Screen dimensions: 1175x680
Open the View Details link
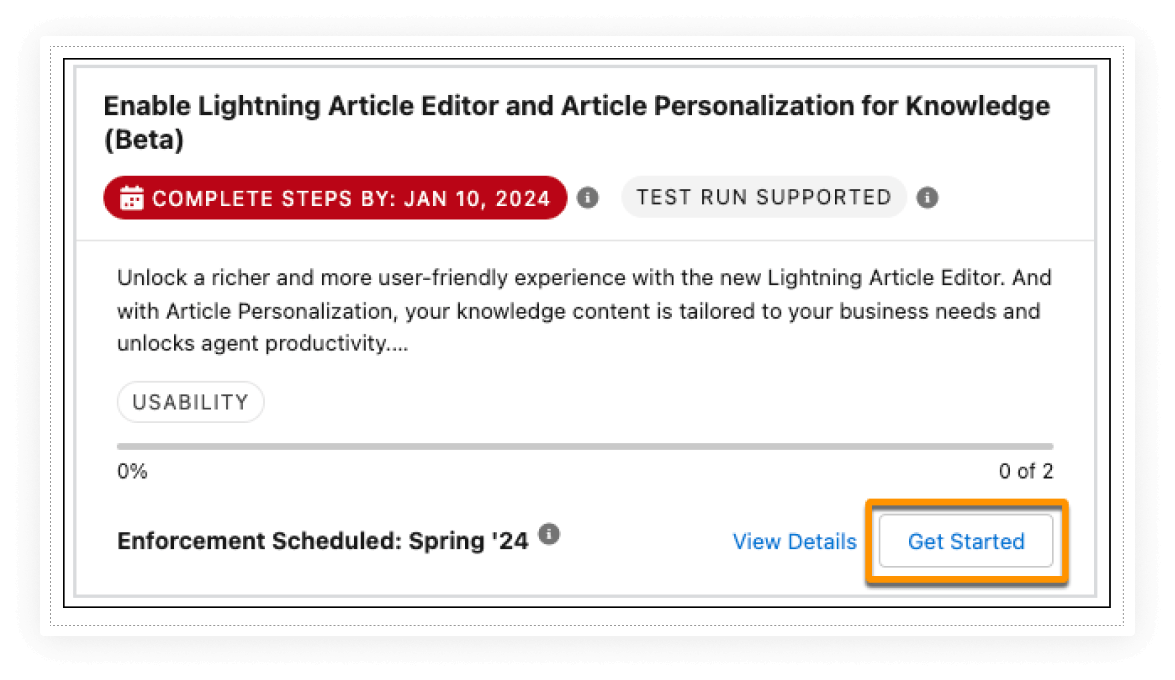(x=794, y=541)
